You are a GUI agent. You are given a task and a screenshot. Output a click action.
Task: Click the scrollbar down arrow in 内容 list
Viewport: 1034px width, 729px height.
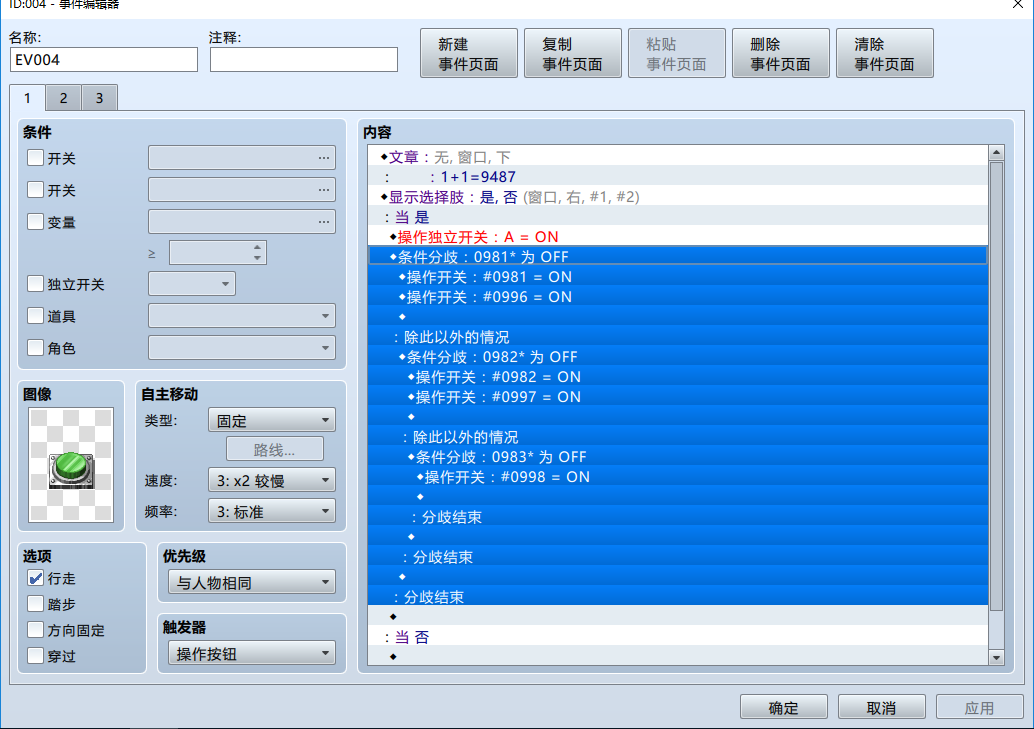(996, 657)
